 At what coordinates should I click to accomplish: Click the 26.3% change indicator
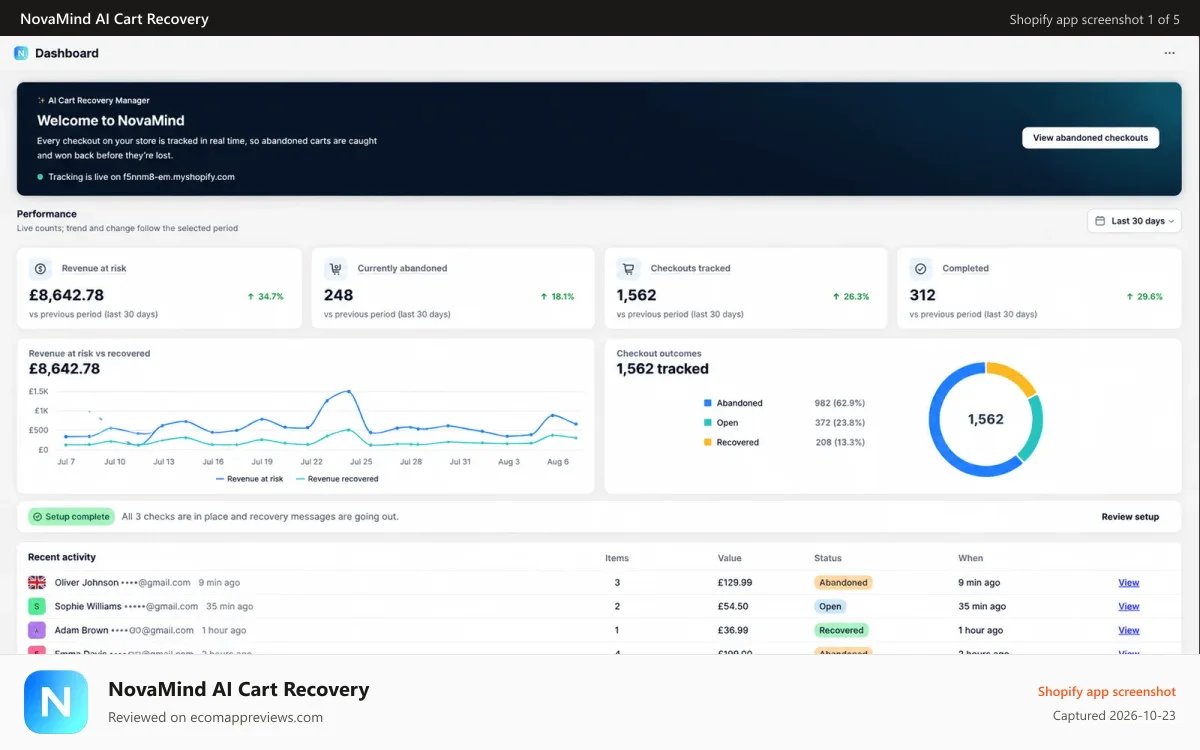851,296
